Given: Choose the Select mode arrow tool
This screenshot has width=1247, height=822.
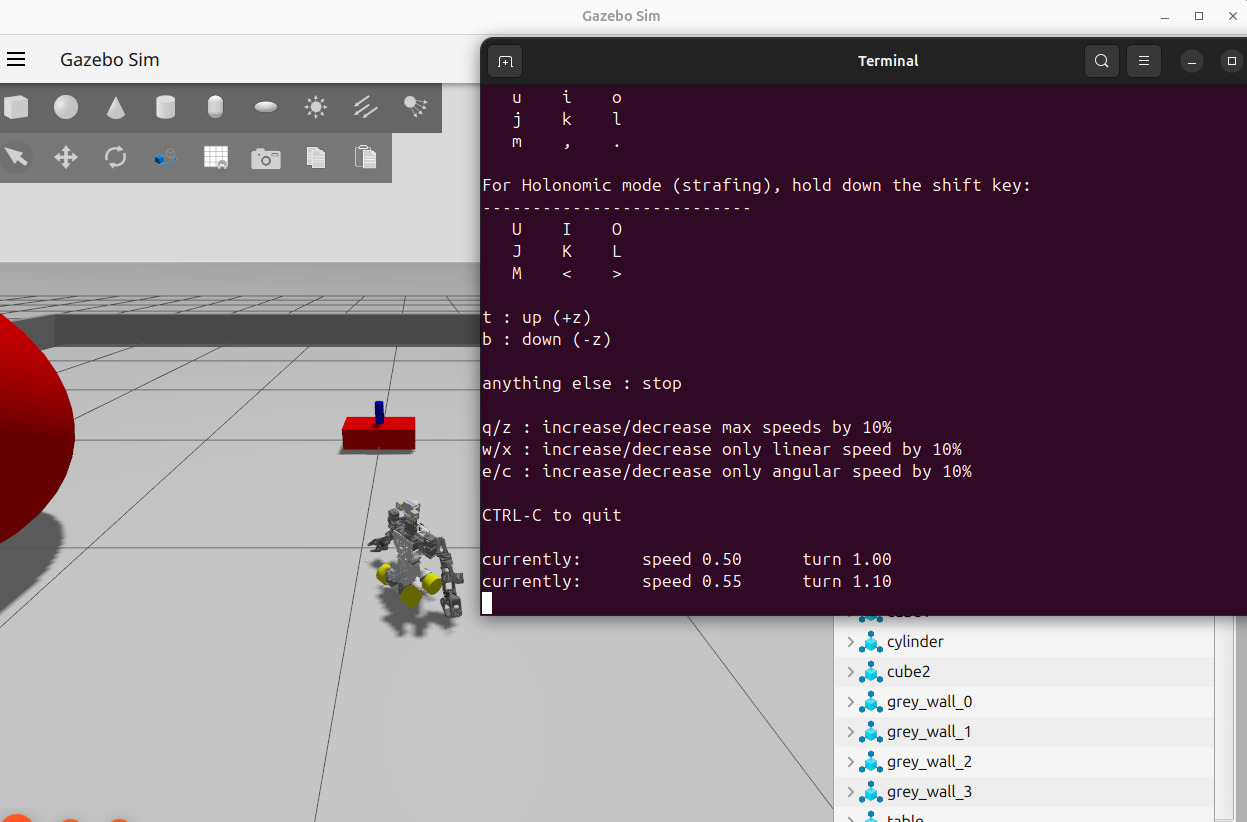Looking at the screenshot, I should tap(16, 157).
